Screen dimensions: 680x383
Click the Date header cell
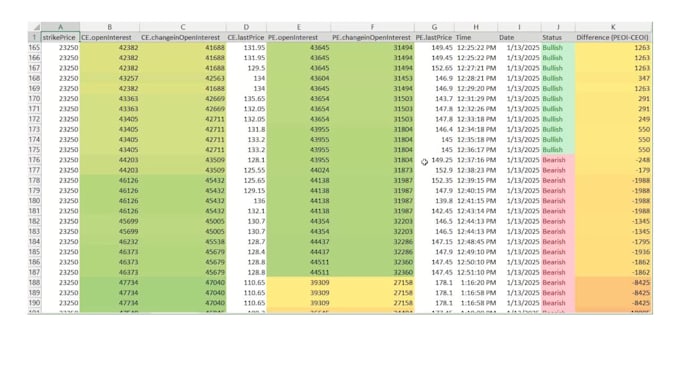tap(519, 37)
